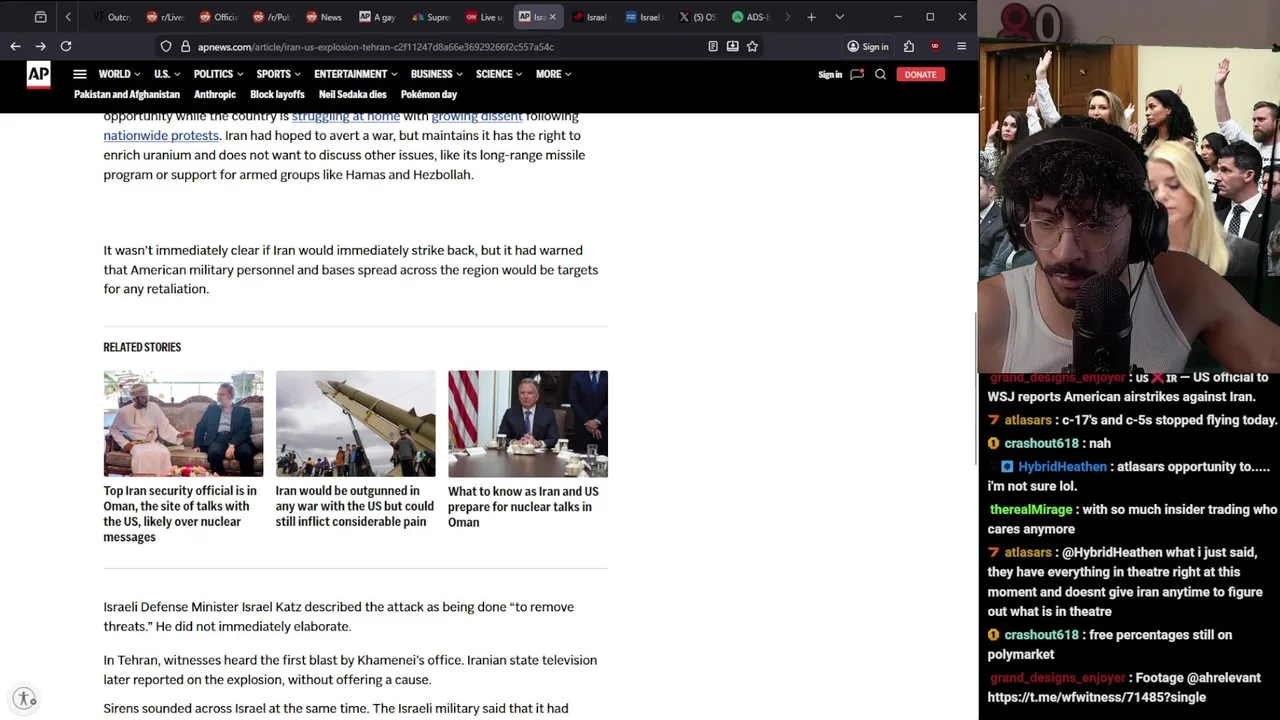Save page to Pocket icon

[733, 46]
